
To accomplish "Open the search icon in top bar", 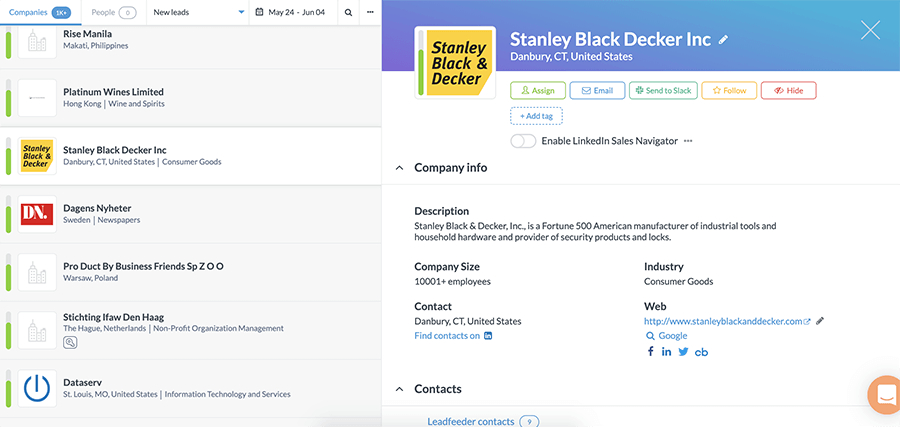I will (x=348, y=12).
